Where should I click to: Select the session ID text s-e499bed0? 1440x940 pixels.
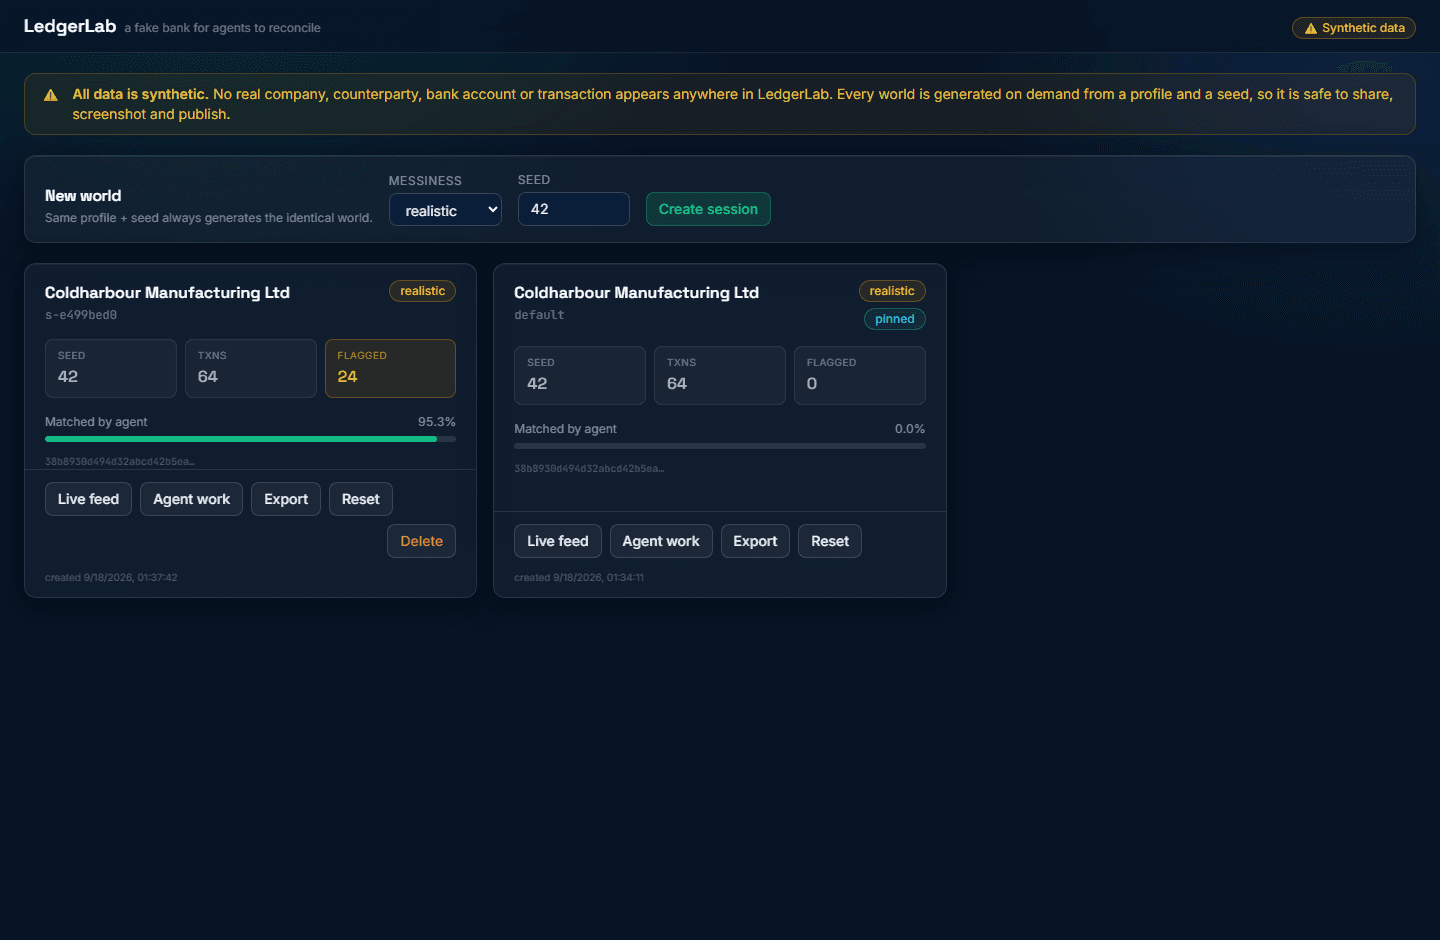click(x=81, y=315)
